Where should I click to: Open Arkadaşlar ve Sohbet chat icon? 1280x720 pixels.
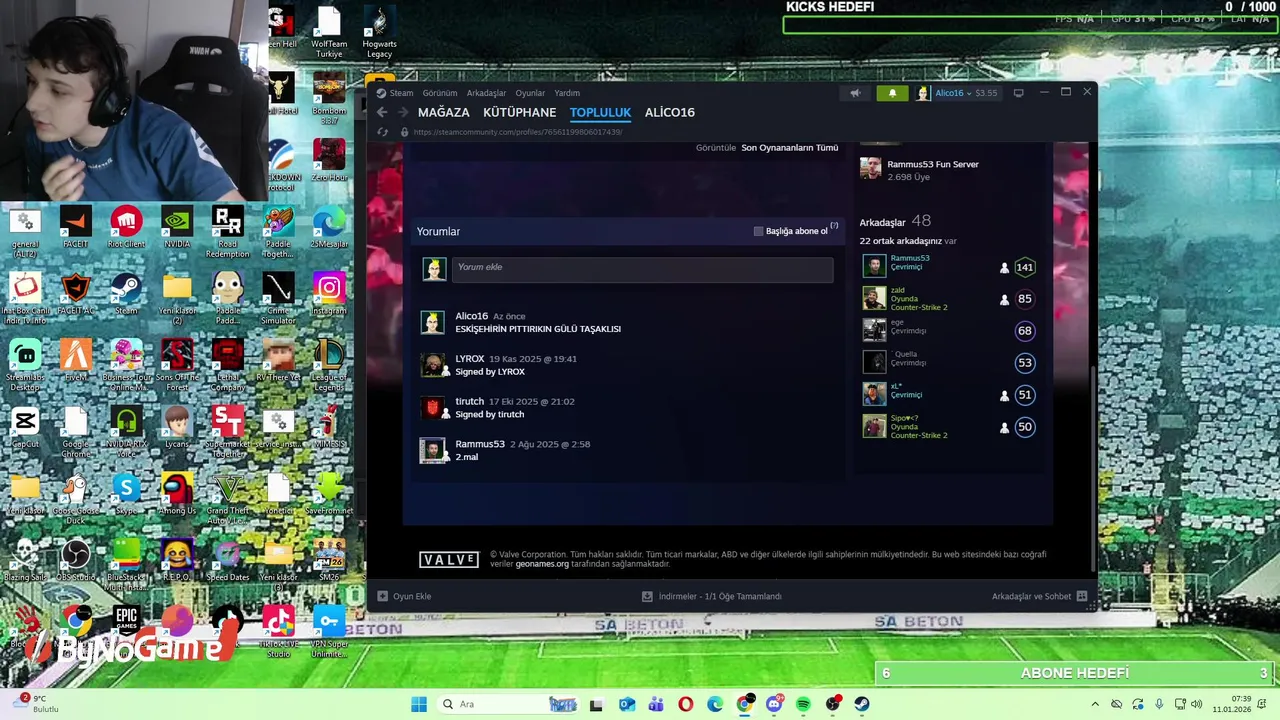pos(1081,596)
